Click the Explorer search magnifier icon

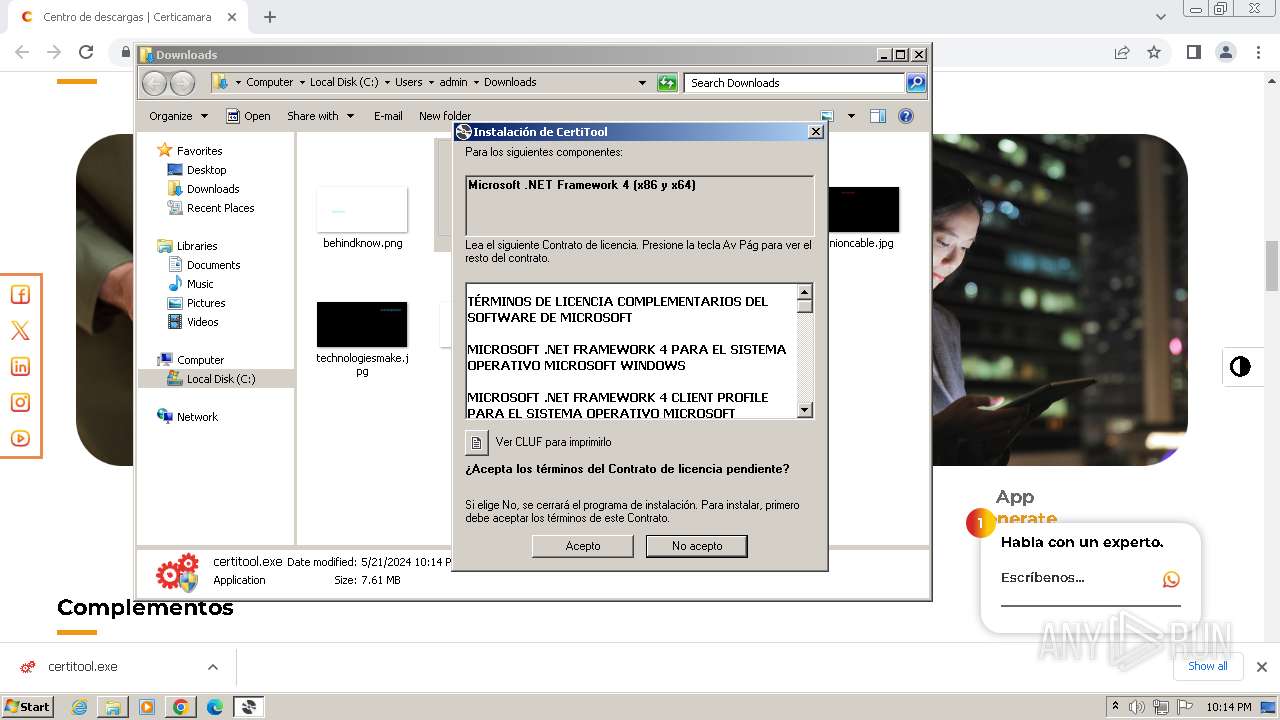point(916,83)
